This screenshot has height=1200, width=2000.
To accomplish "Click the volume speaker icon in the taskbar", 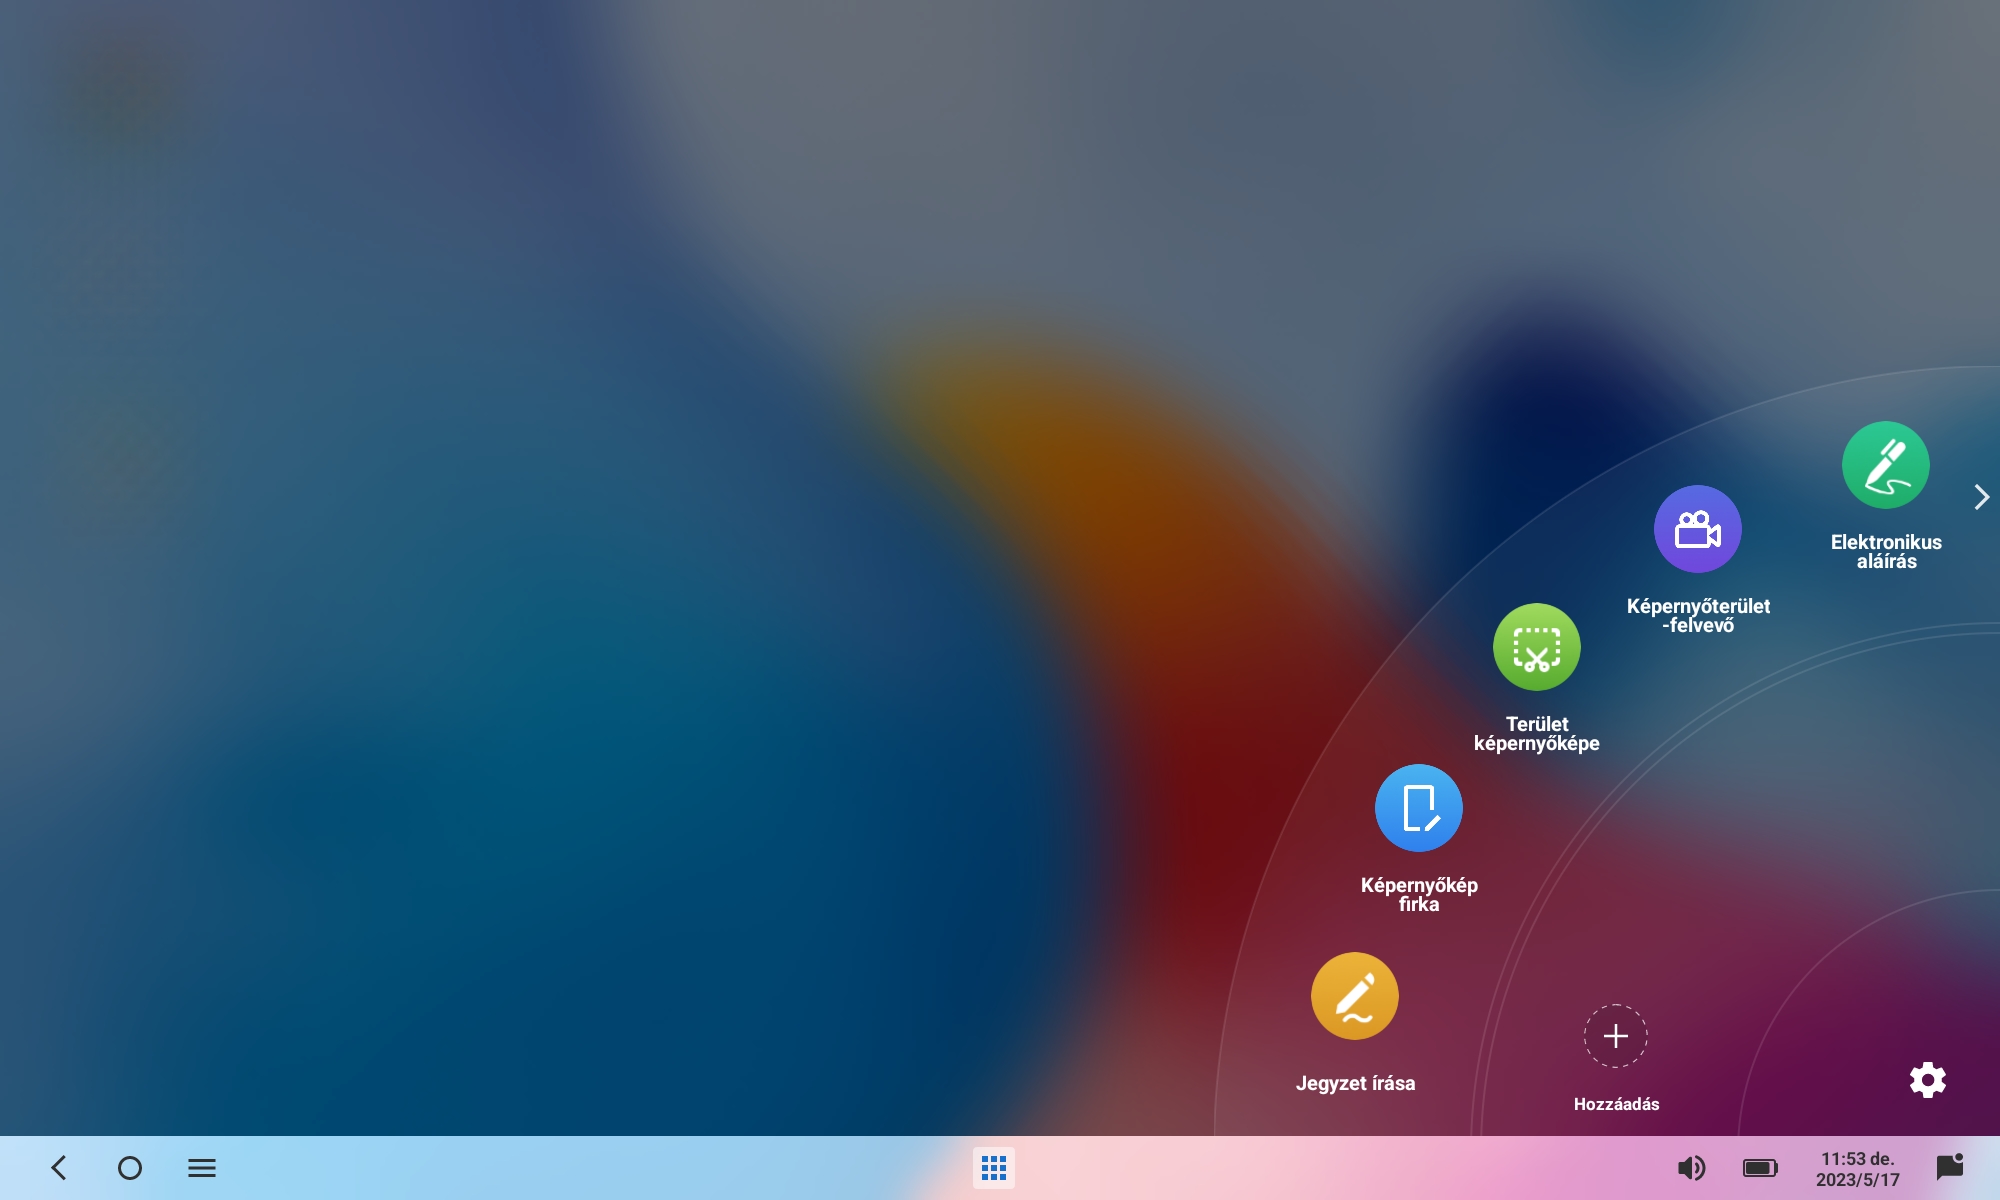I will pyautogui.click(x=1691, y=1168).
